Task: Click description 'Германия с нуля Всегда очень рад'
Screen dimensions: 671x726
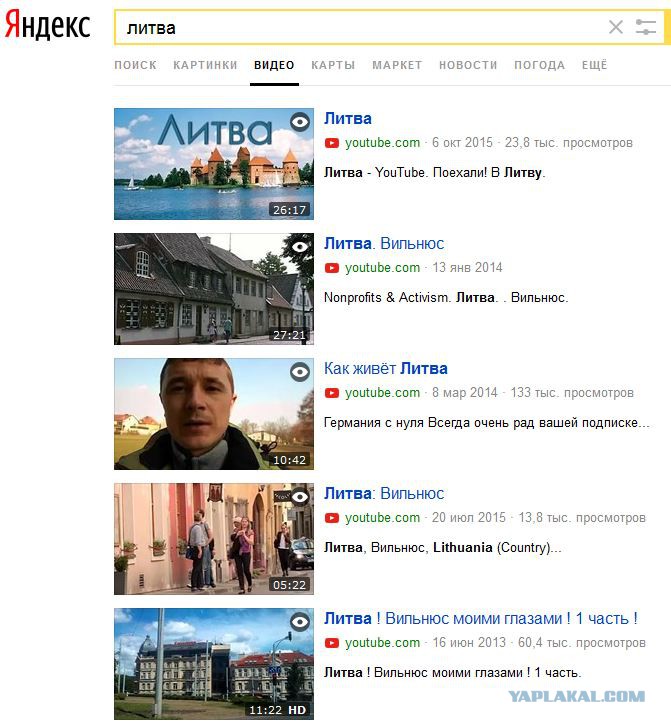Action: pos(487,423)
